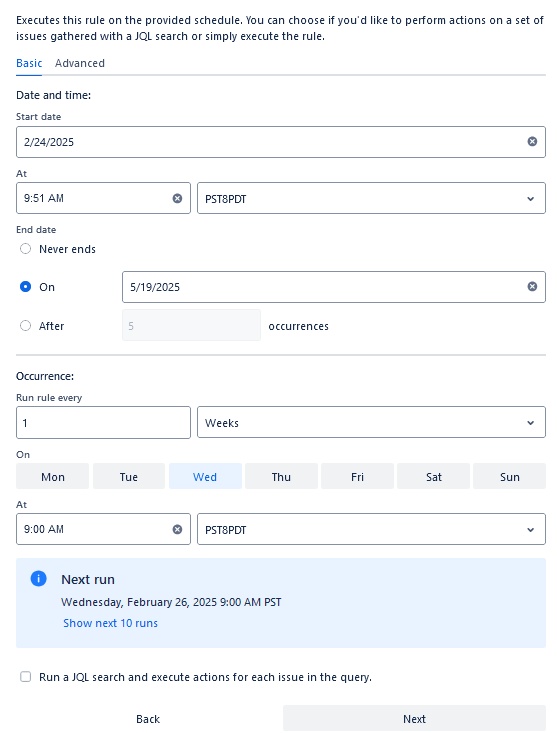
Task: Click the Back button
Action: (x=148, y=719)
